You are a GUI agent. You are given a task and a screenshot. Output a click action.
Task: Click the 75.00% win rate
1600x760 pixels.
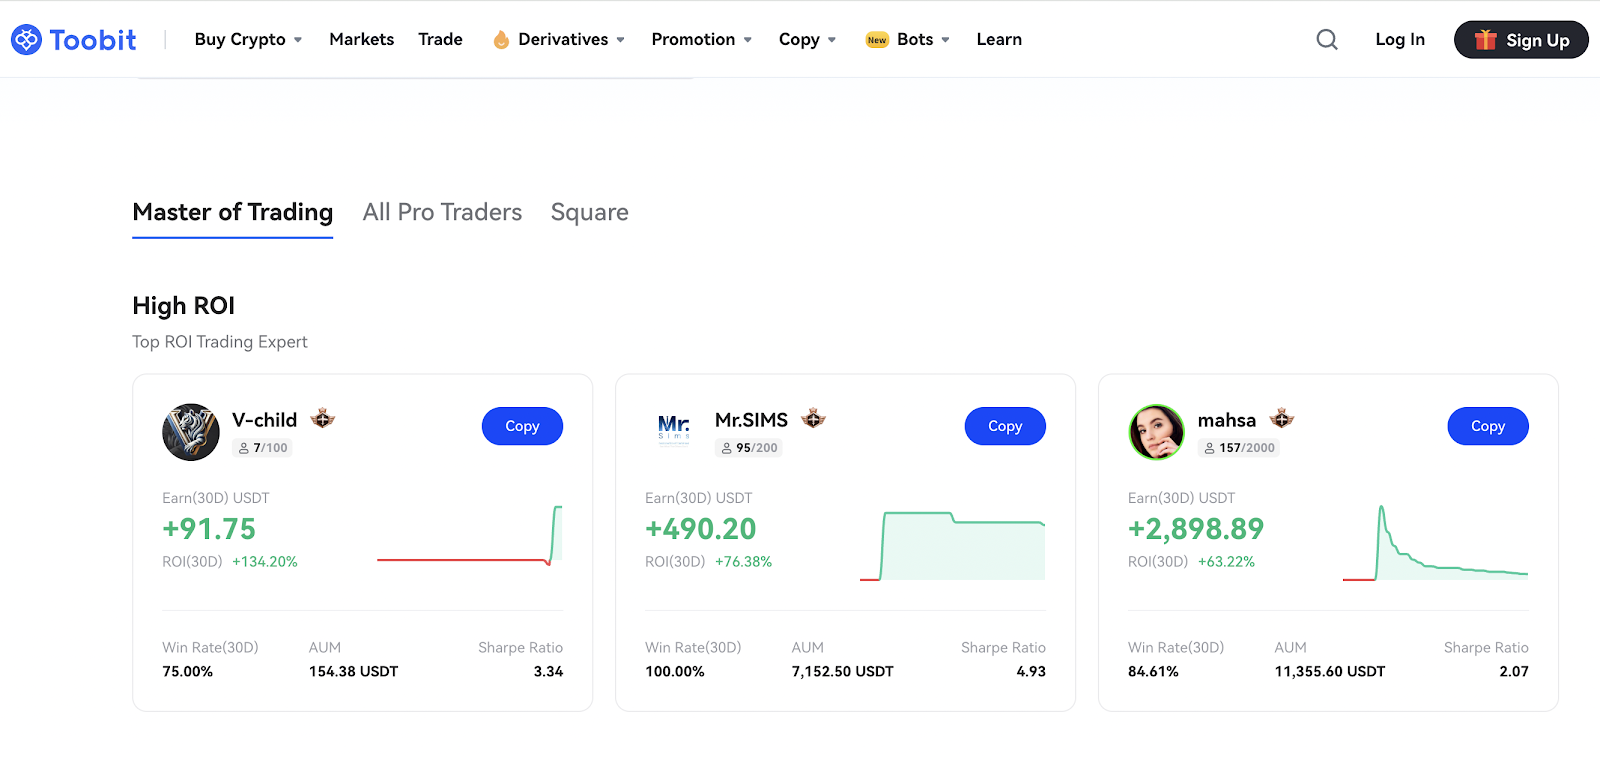188,672
